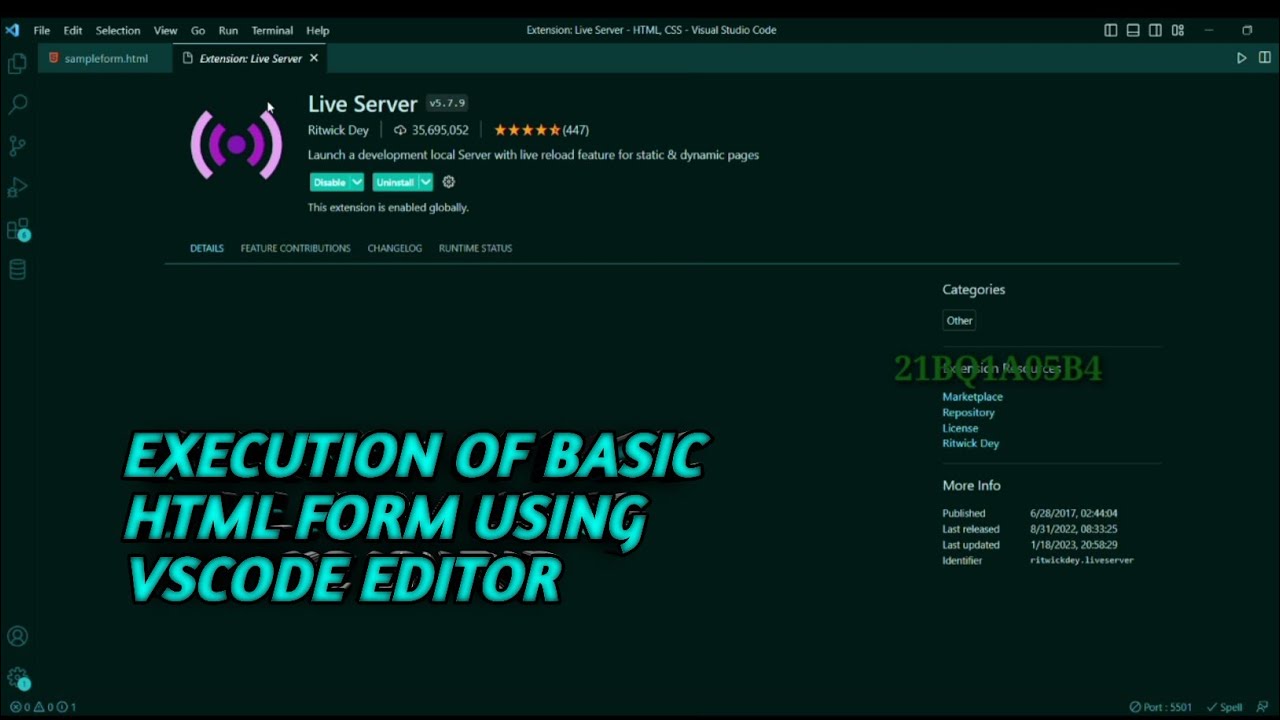Image resolution: width=1280 pixels, height=720 pixels.
Task: Open the License link
Action: coord(960,428)
